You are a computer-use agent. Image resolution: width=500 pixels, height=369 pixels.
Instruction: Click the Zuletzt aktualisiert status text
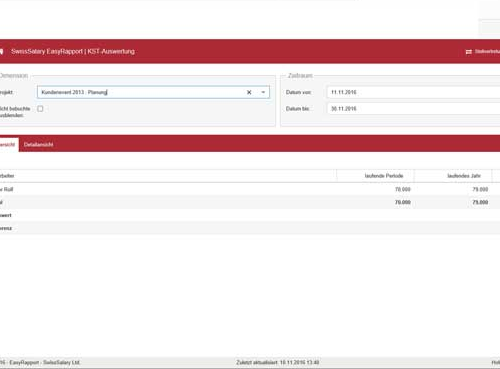pos(278,362)
